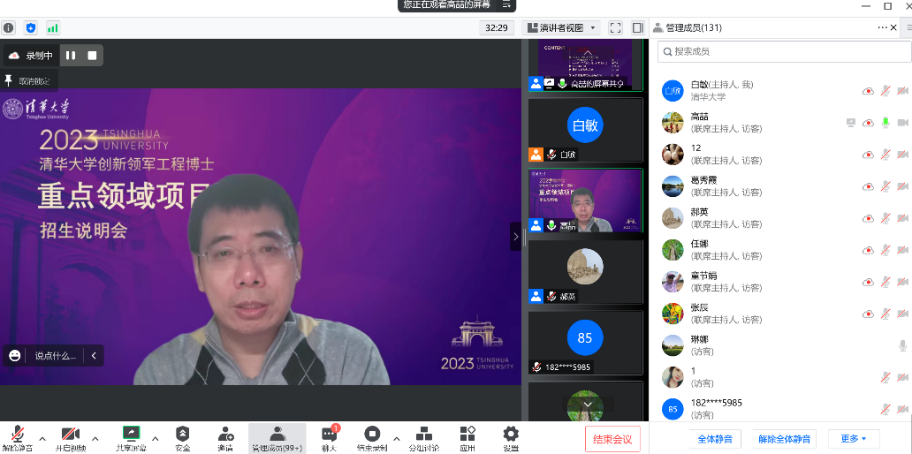Open the 安全 security menu

point(183,439)
